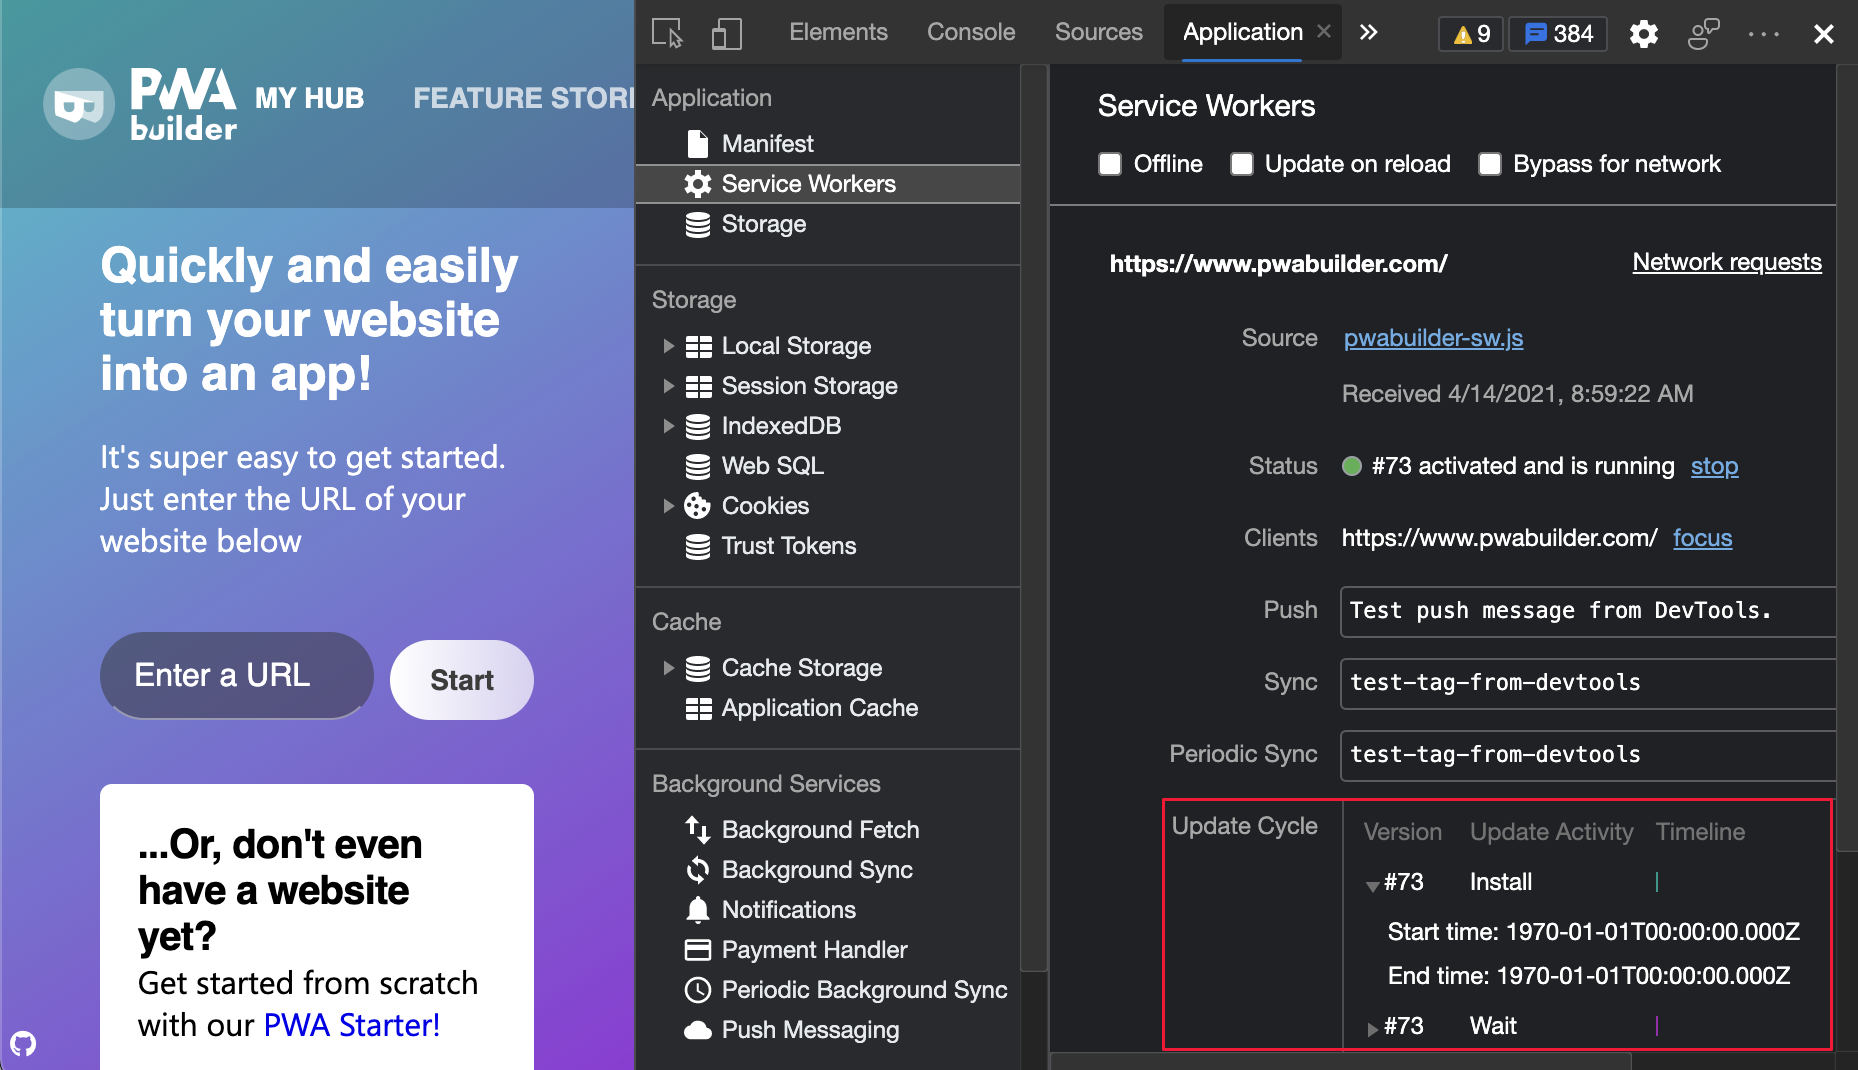Select the inspect element cursor icon
The height and width of the screenshot is (1070, 1858).
[668, 33]
